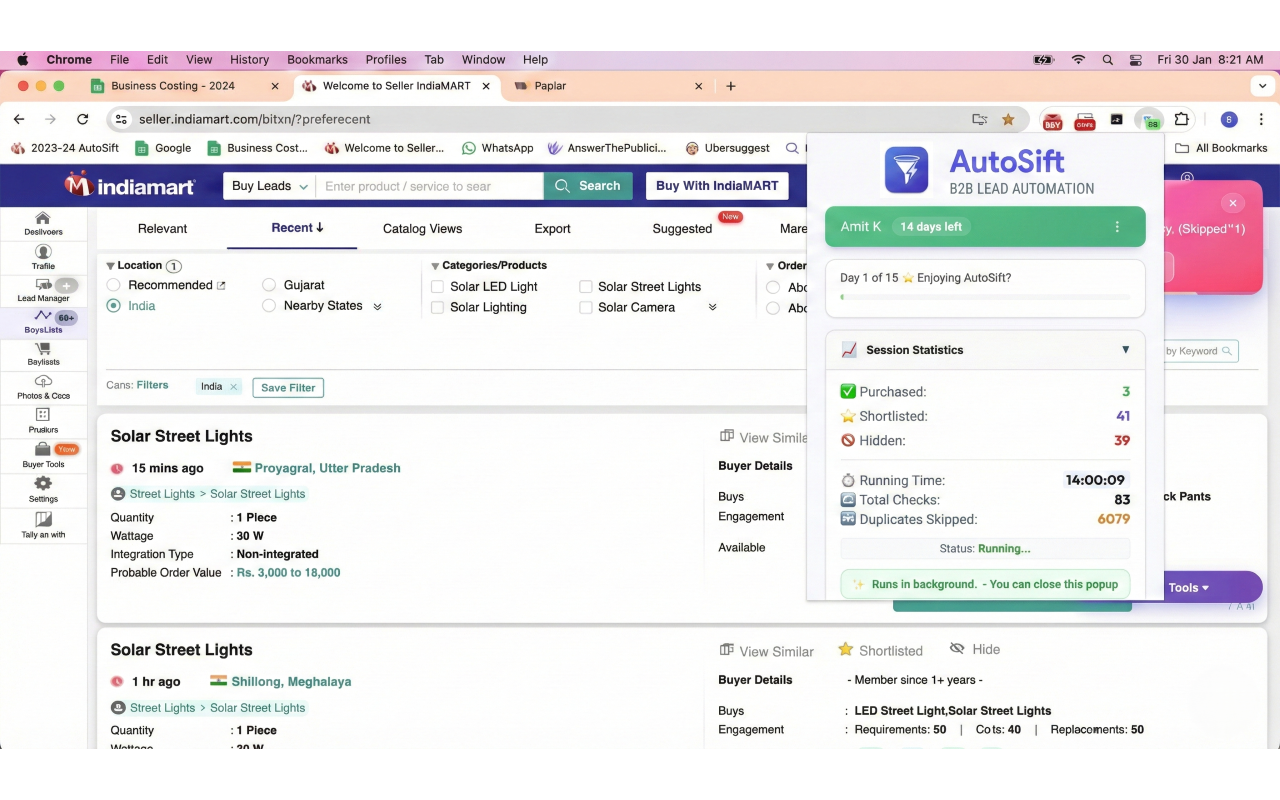1280x800 pixels.
Task: Select the India location radio
Action: 114,306
